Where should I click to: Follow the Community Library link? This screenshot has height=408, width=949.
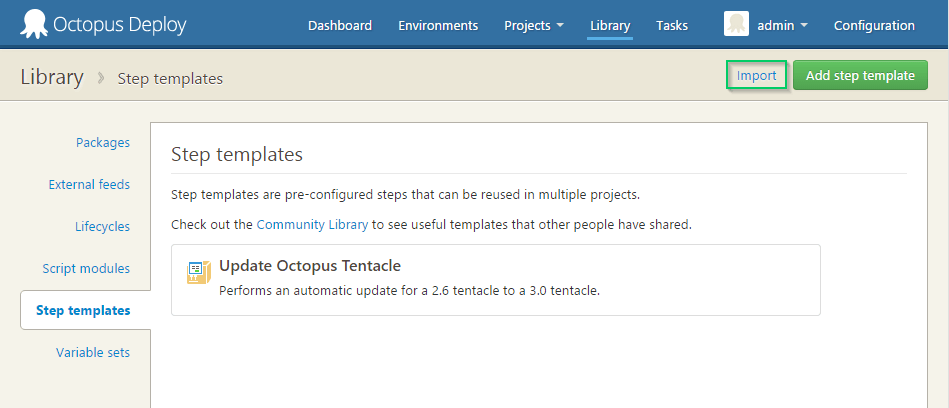tap(312, 225)
